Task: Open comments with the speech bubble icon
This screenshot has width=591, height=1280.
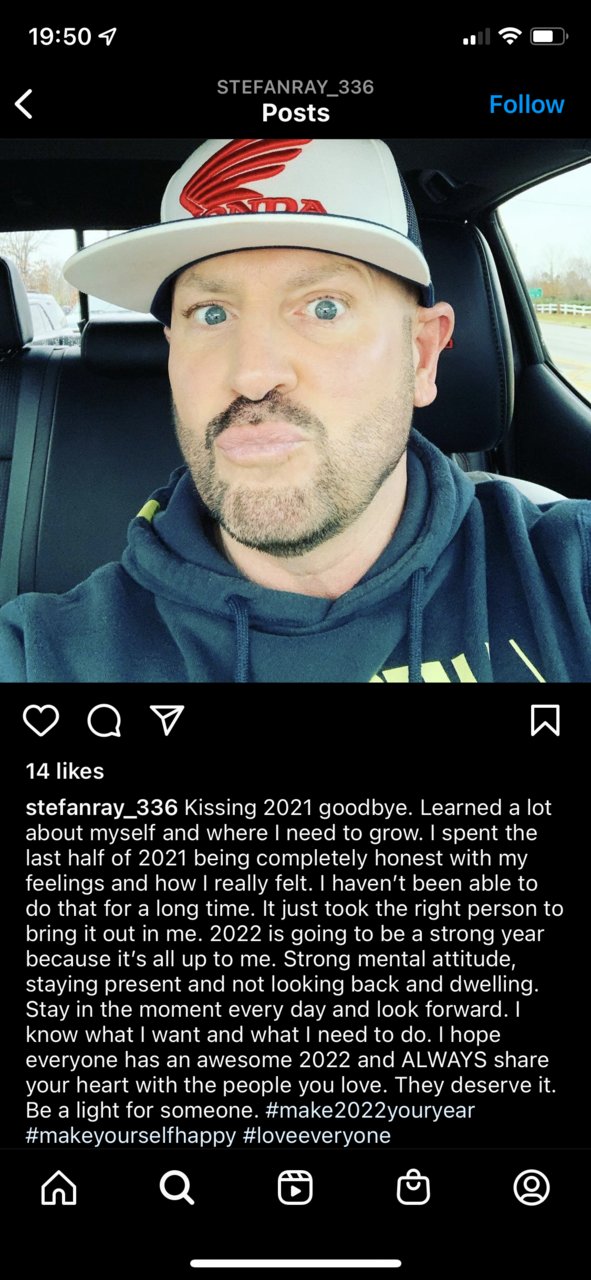Action: pyautogui.click(x=104, y=720)
